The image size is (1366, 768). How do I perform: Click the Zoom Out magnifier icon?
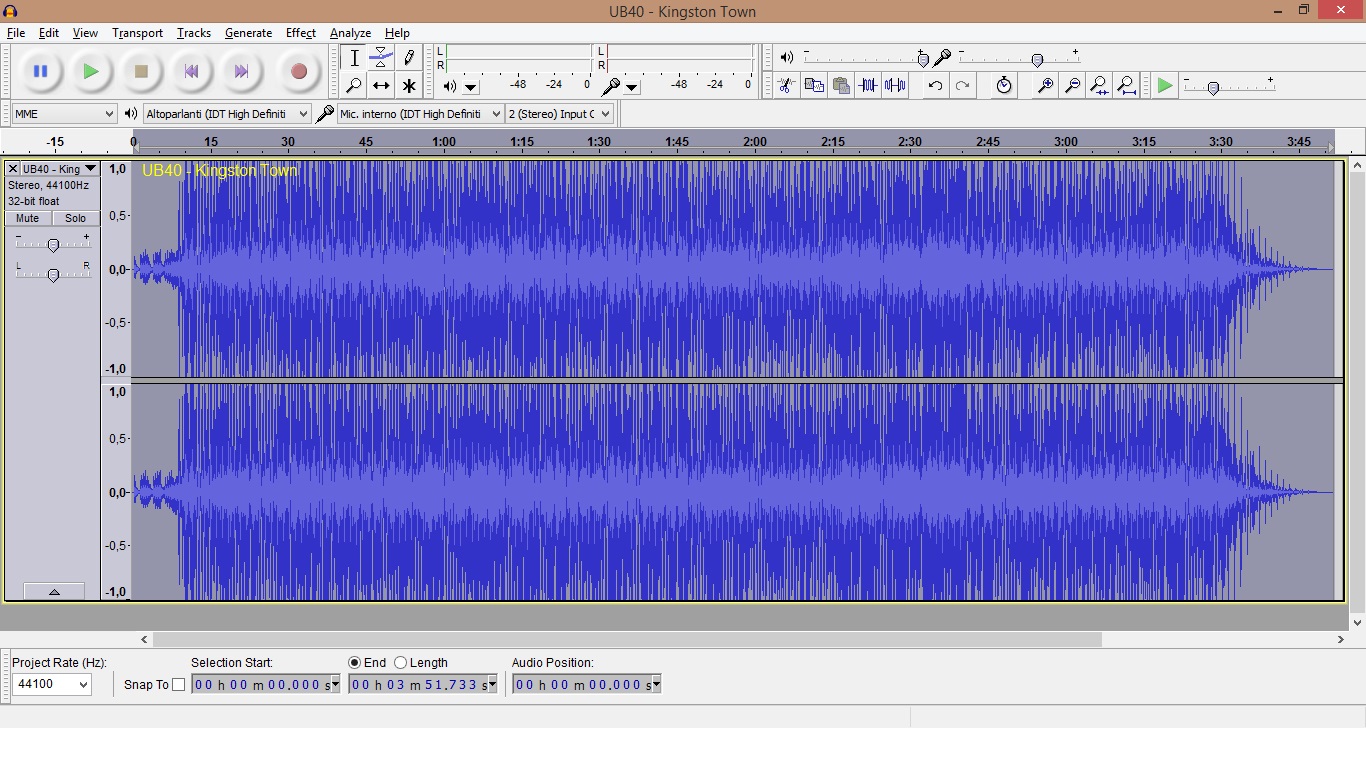[x=1072, y=86]
